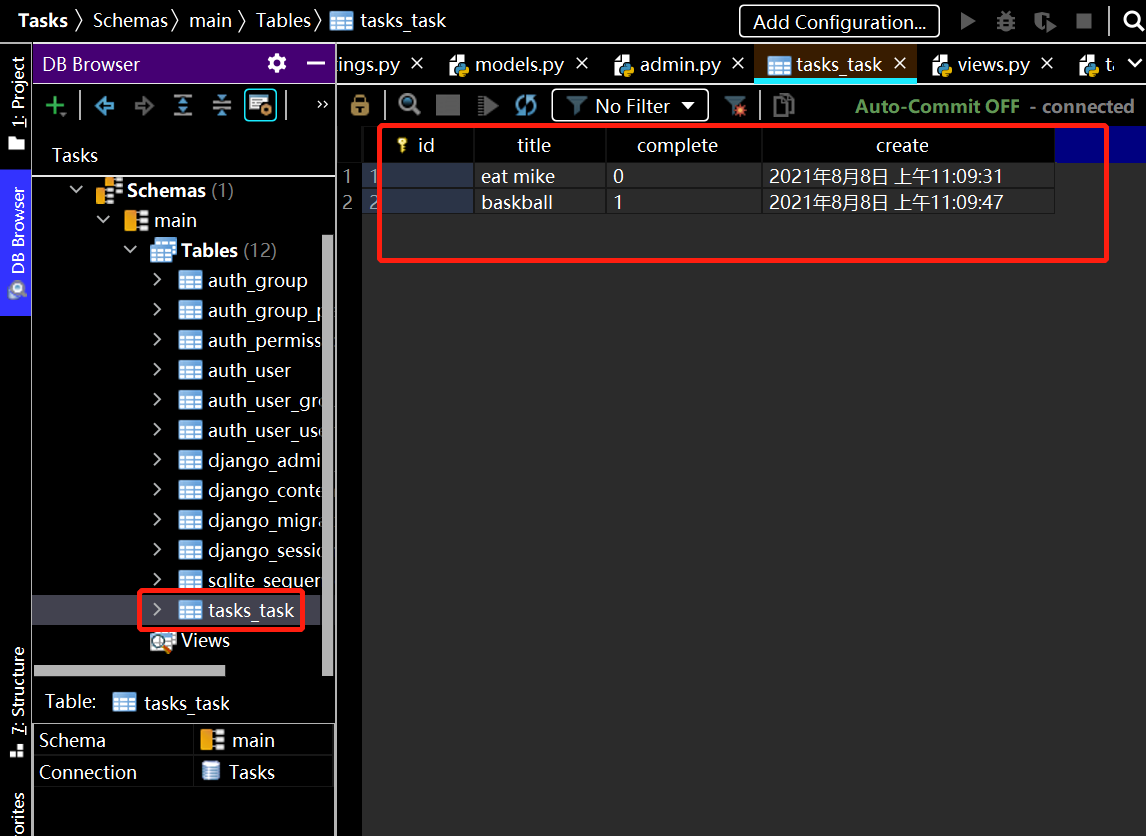Add new connection with green plus
Image resolution: width=1146 pixels, height=836 pixels.
[x=56, y=106]
